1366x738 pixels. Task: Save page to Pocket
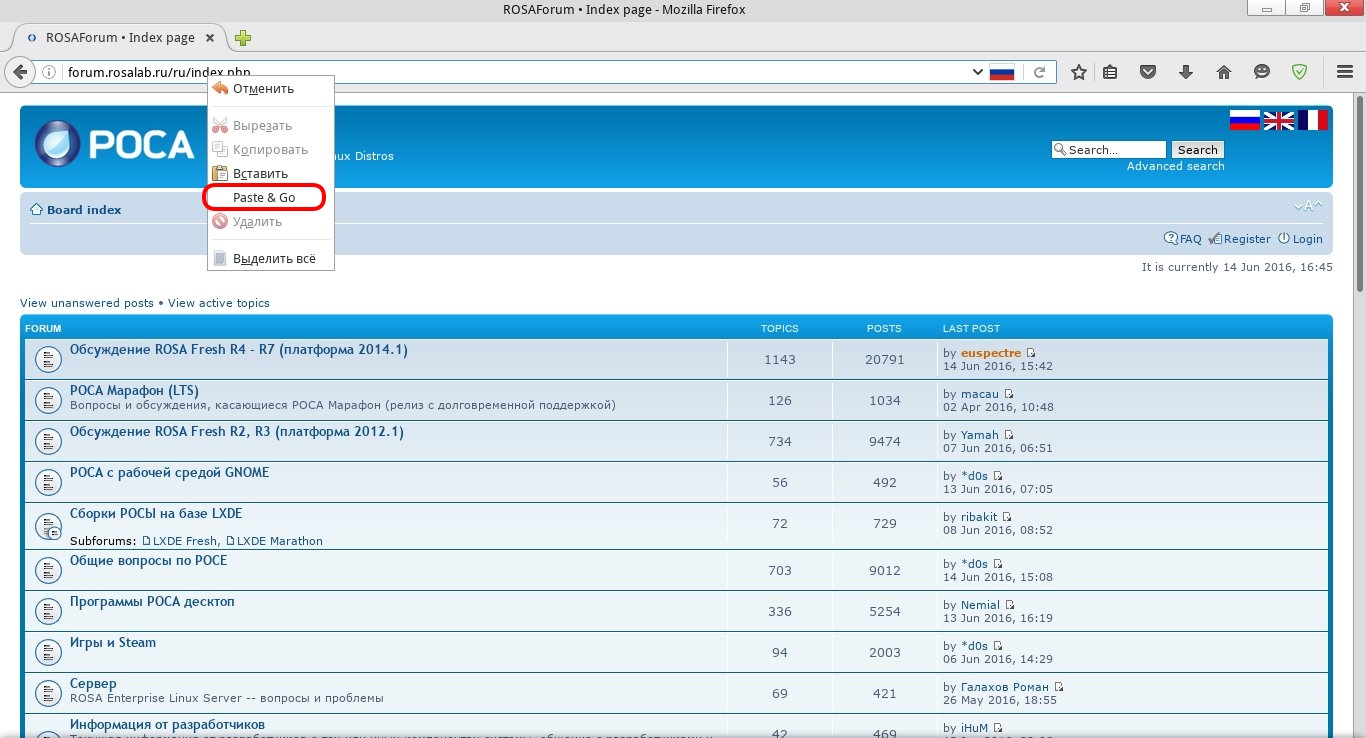click(1148, 72)
